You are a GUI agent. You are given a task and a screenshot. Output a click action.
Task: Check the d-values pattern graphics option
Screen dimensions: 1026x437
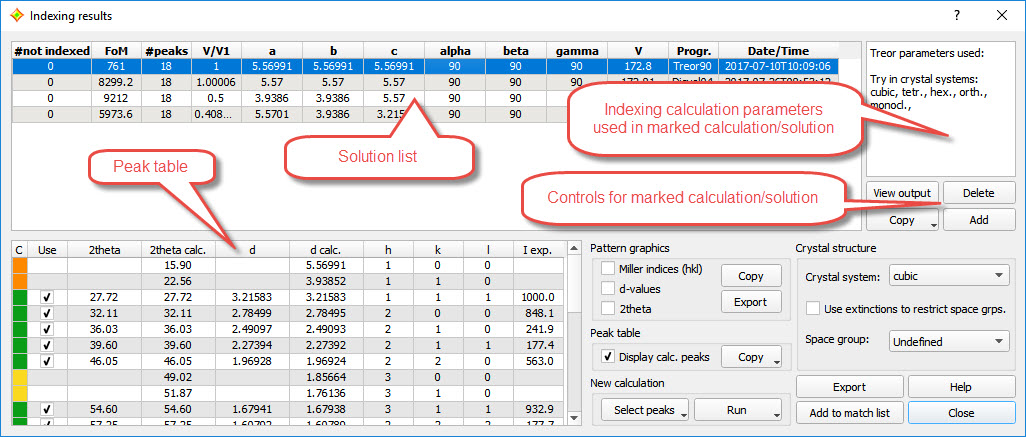(x=608, y=289)
